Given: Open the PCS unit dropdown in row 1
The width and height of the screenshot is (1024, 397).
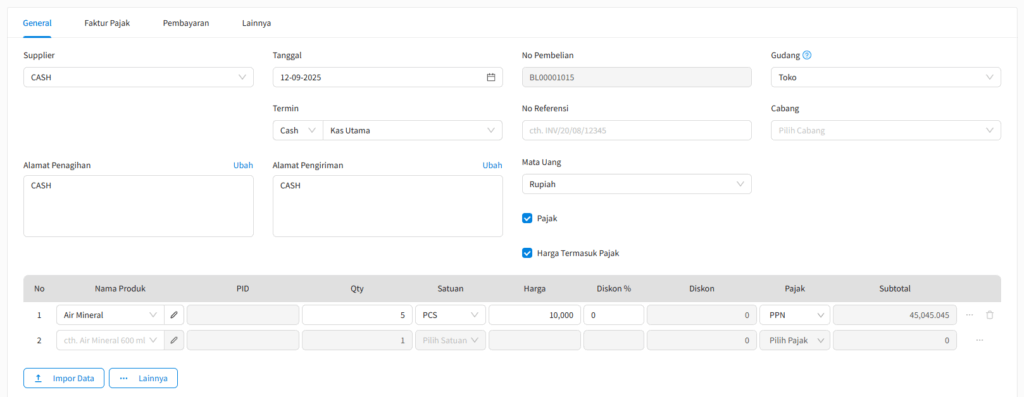Looking at the screenshot, I should [x=450, y=315].
